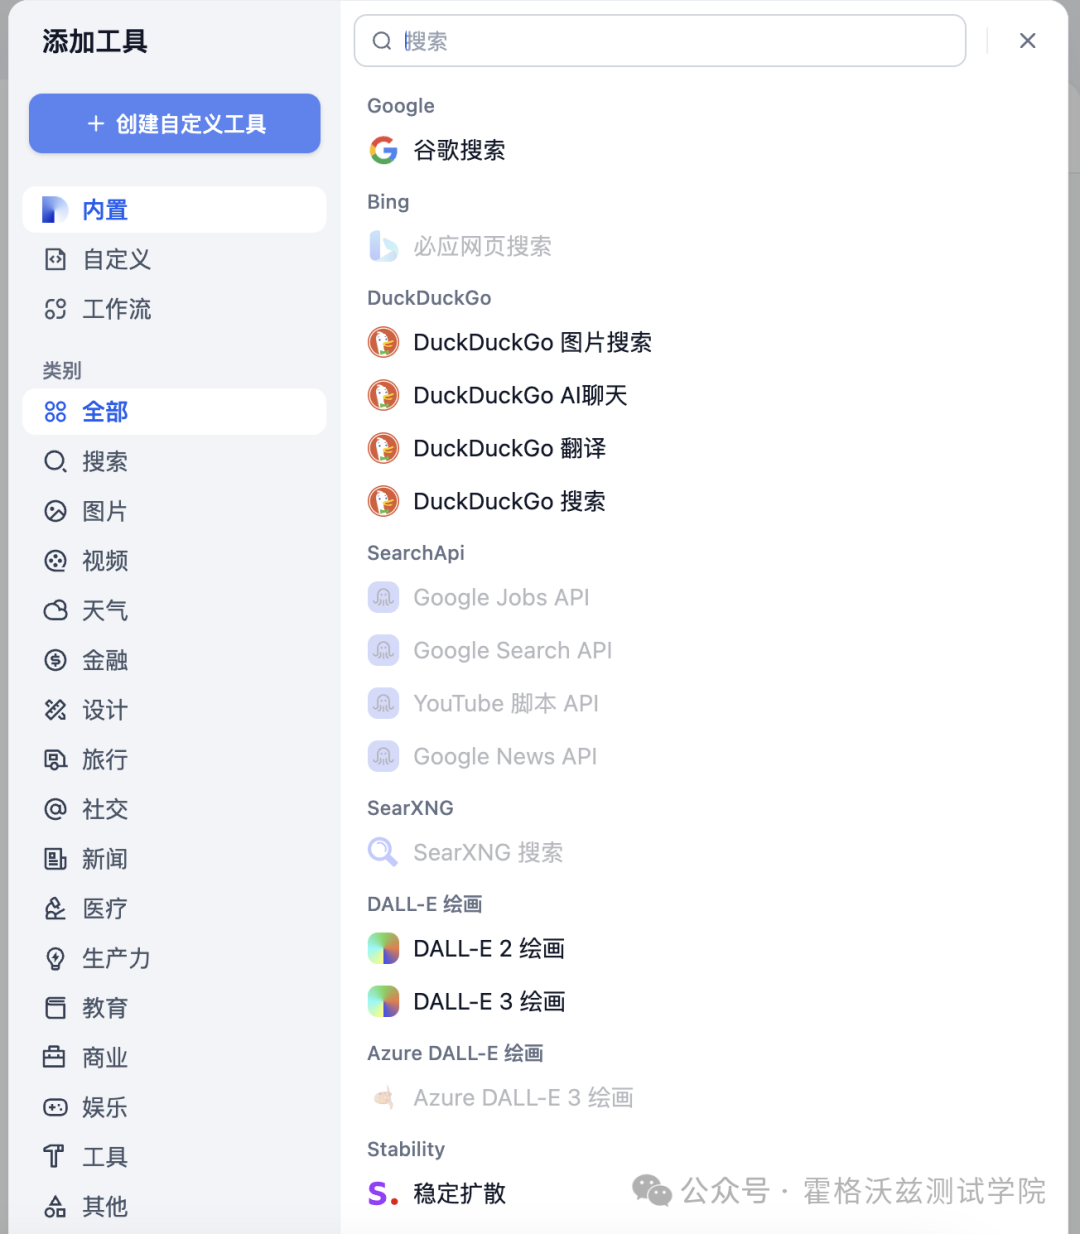Click the 搜索 search input field

(x=660, y=40)
